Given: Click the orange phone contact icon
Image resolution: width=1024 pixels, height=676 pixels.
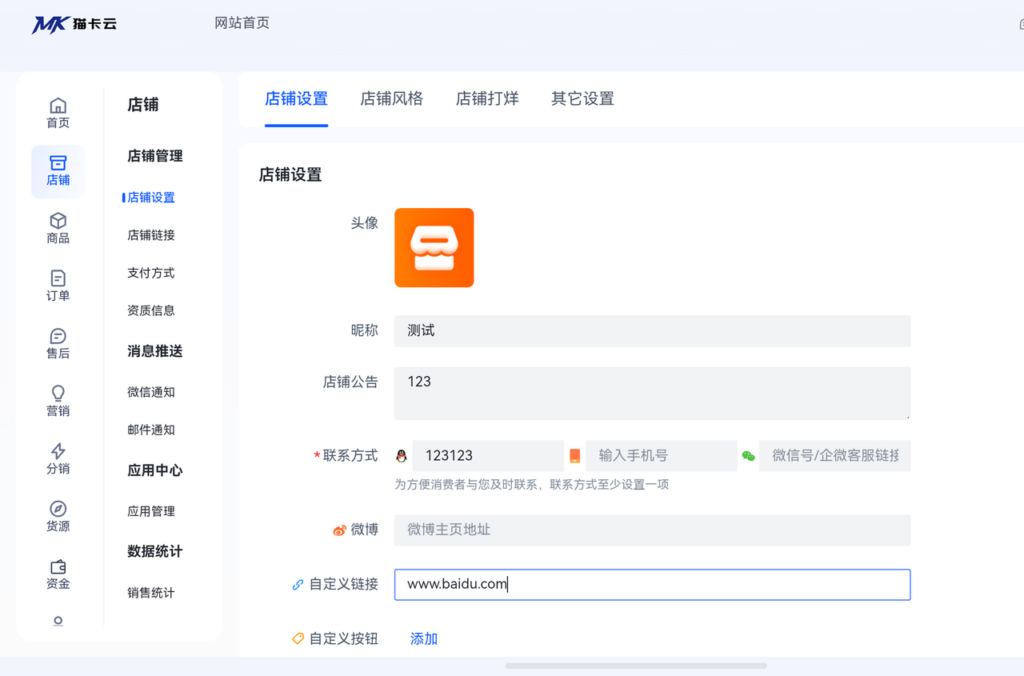Looking at the screenshot, I should click(x=575, y=456).
